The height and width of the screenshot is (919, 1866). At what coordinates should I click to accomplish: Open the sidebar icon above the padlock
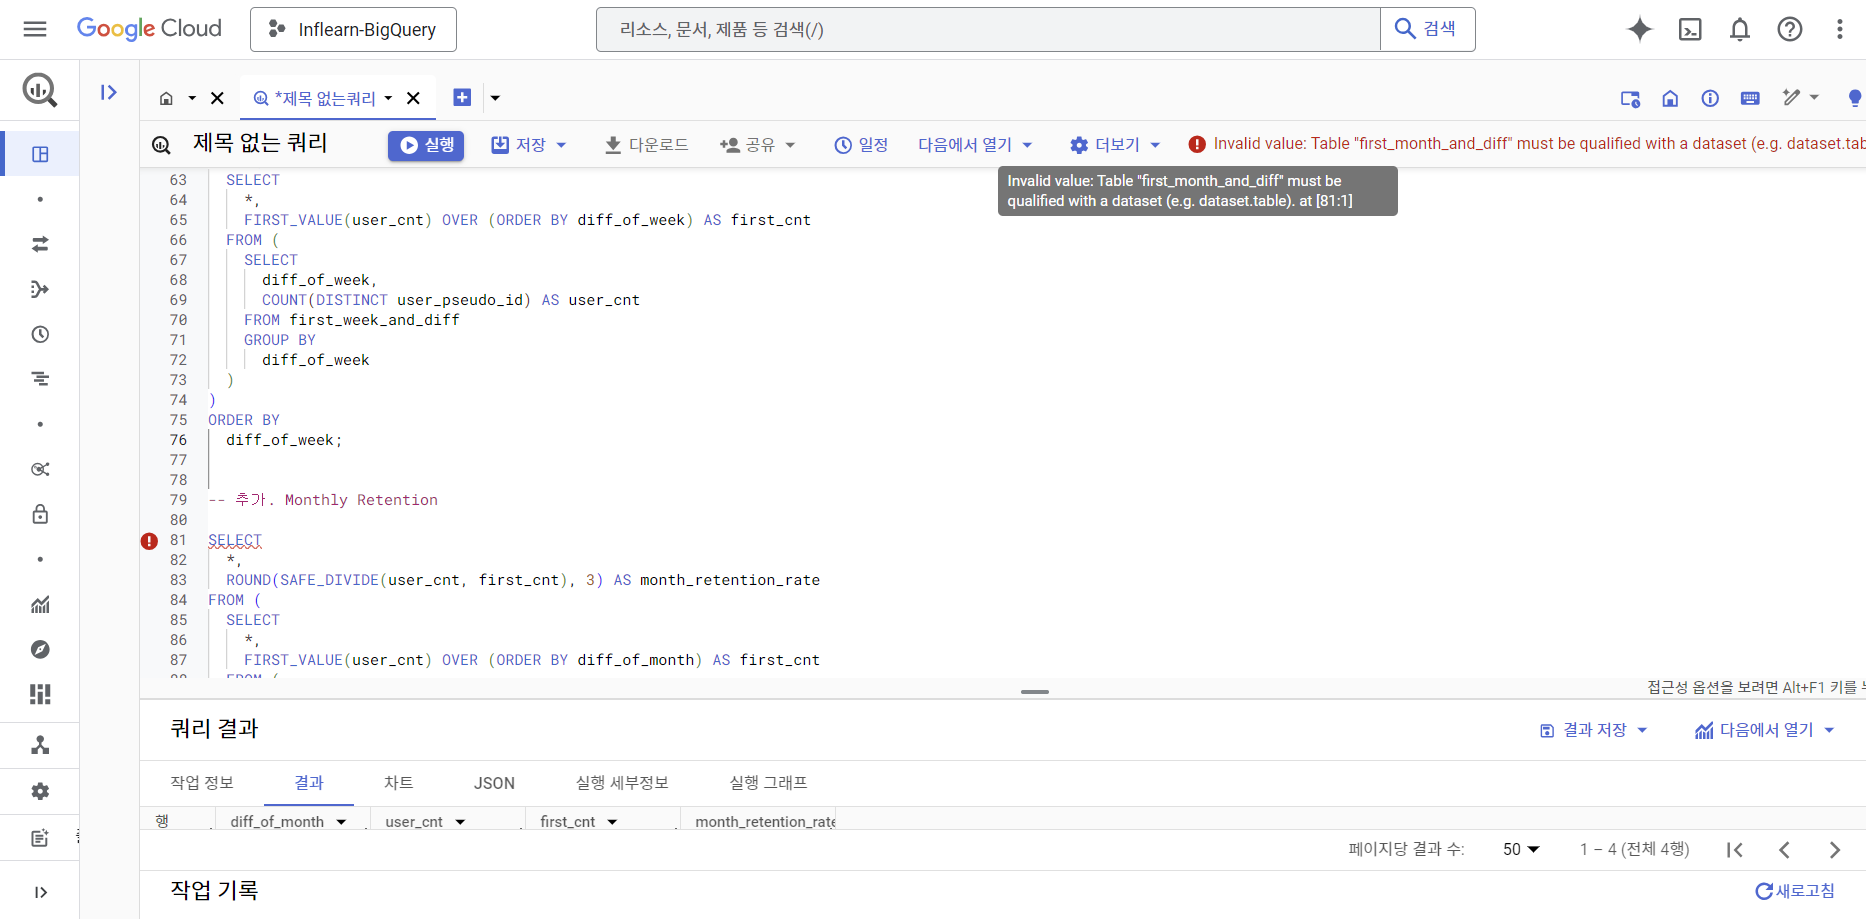coord(40,469)
